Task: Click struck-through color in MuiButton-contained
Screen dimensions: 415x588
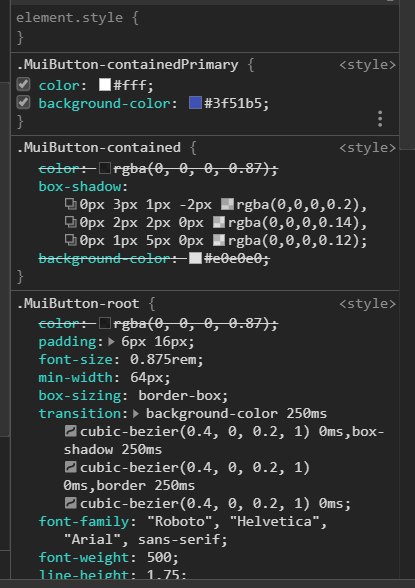Action: (x=158, y=168)
